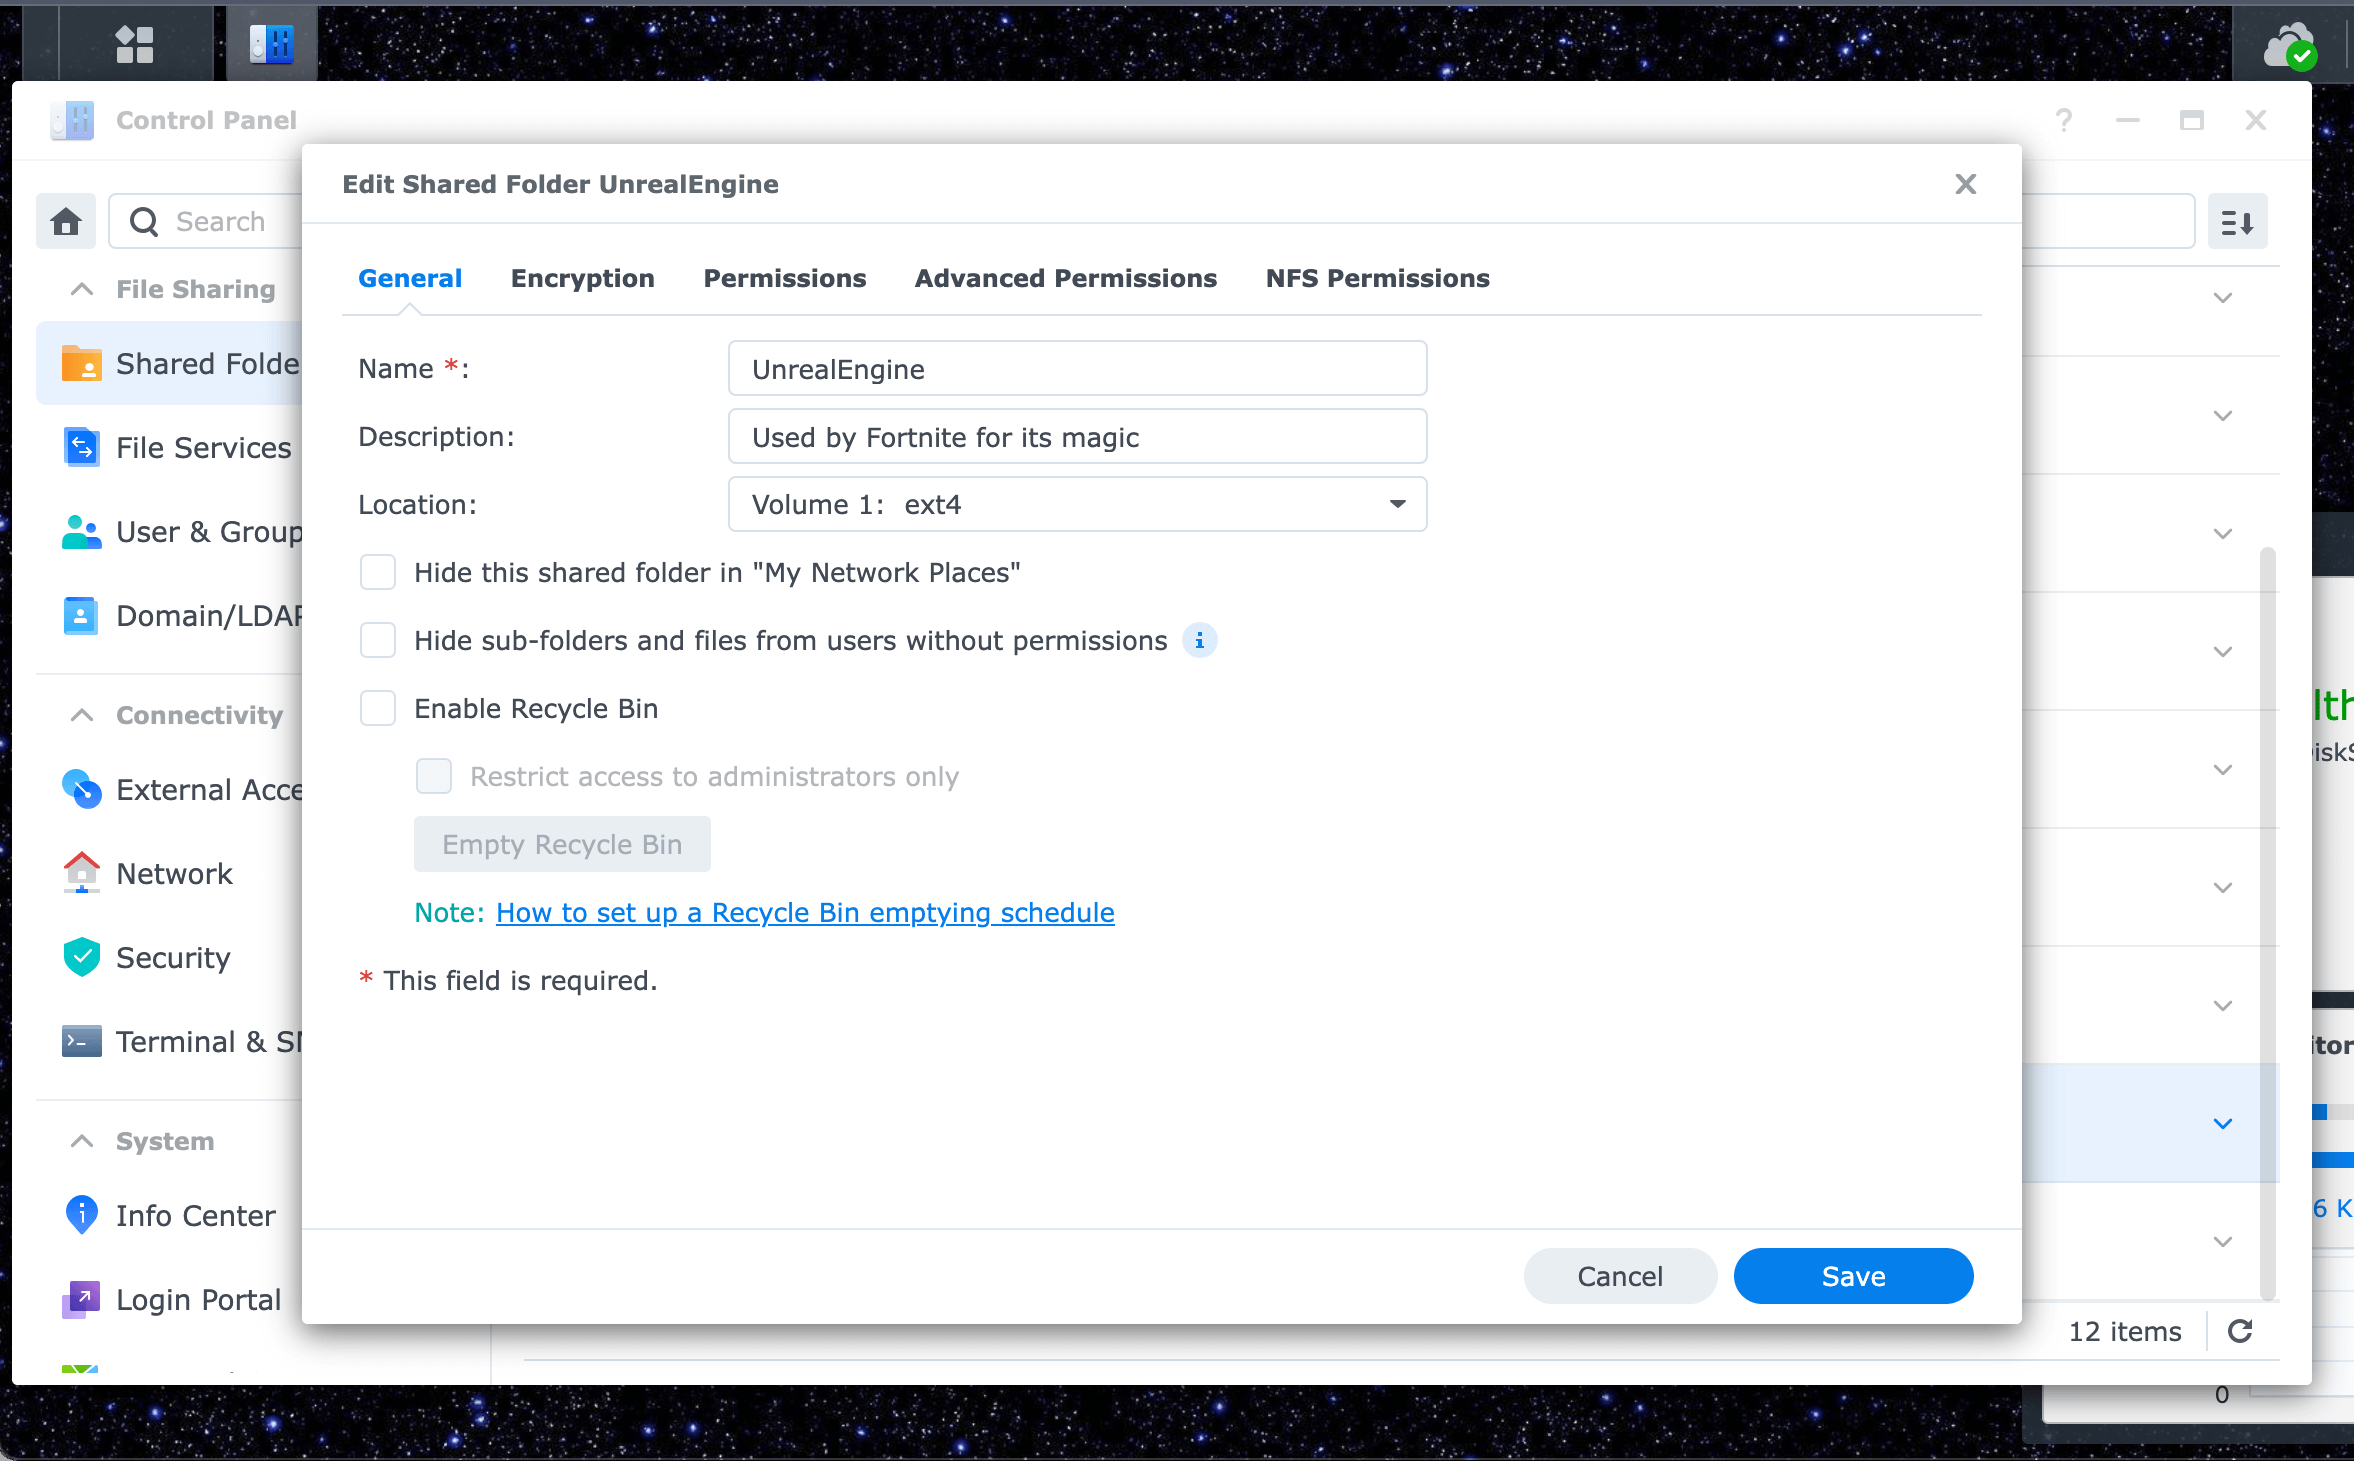Open the cloud sync status icon
The width and height of the screenshot is (2354, 1461).
(2289, 47)
